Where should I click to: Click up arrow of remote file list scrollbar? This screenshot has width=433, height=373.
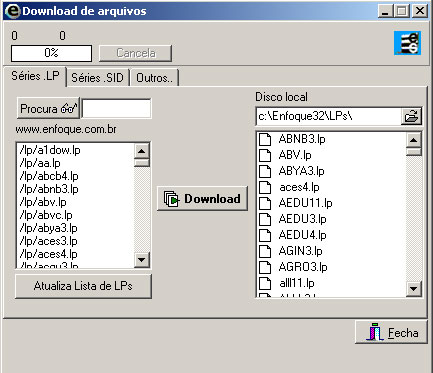coord(142,151)
